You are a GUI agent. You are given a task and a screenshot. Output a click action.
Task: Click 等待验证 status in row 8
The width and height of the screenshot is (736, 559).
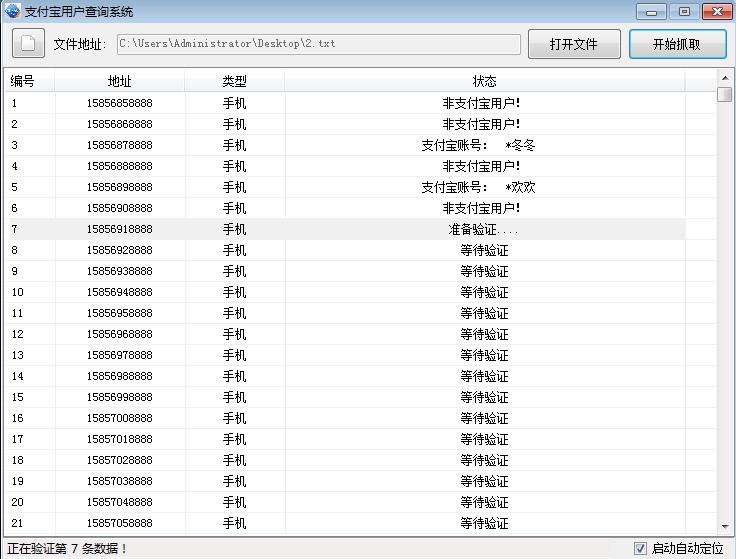coord(484,250)
